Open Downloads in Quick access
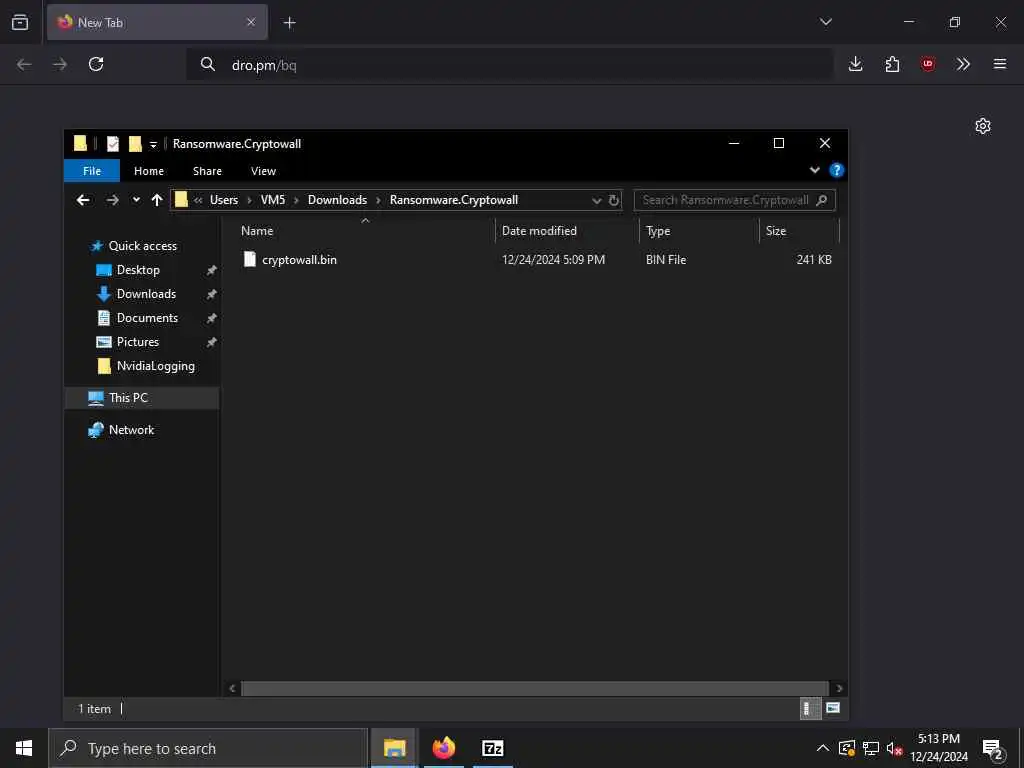The height and width of the screenshot is (768, 1024). (146, 294)
